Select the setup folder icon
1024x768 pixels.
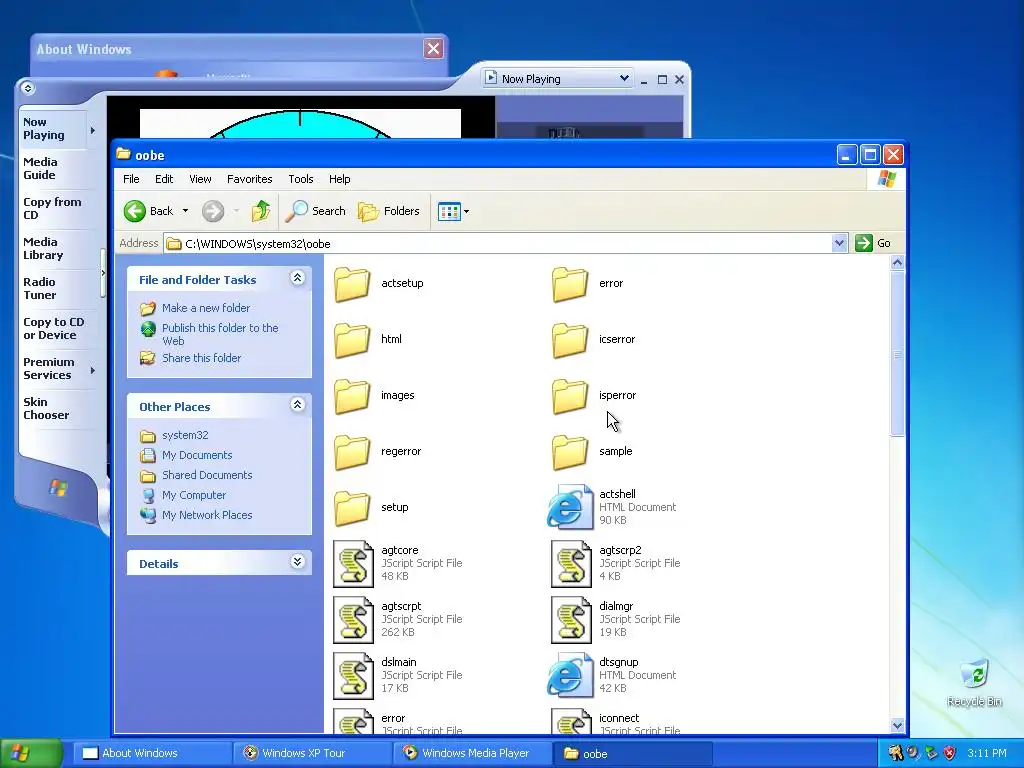tap(352, 509)
